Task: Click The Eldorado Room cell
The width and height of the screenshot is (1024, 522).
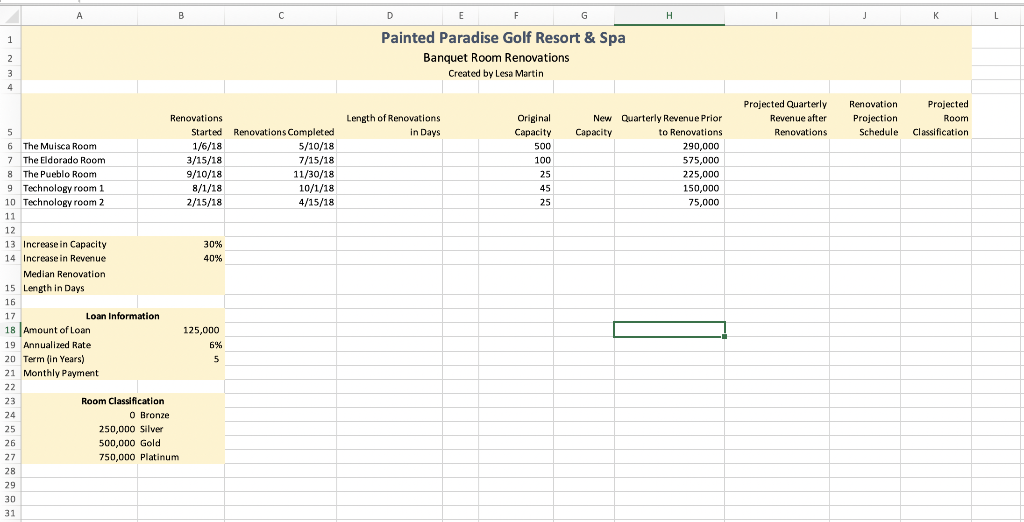Action: (79, 160)
